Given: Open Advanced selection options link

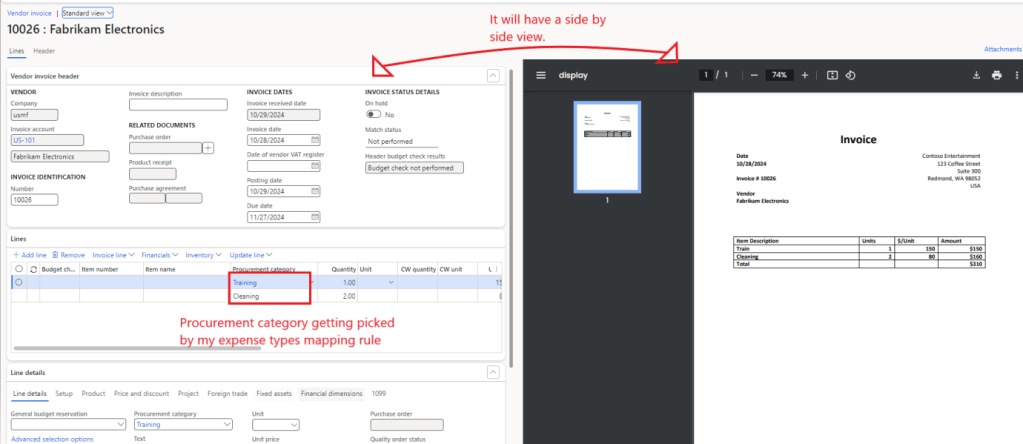Looking at the screenshot, I should click(52, 438).
